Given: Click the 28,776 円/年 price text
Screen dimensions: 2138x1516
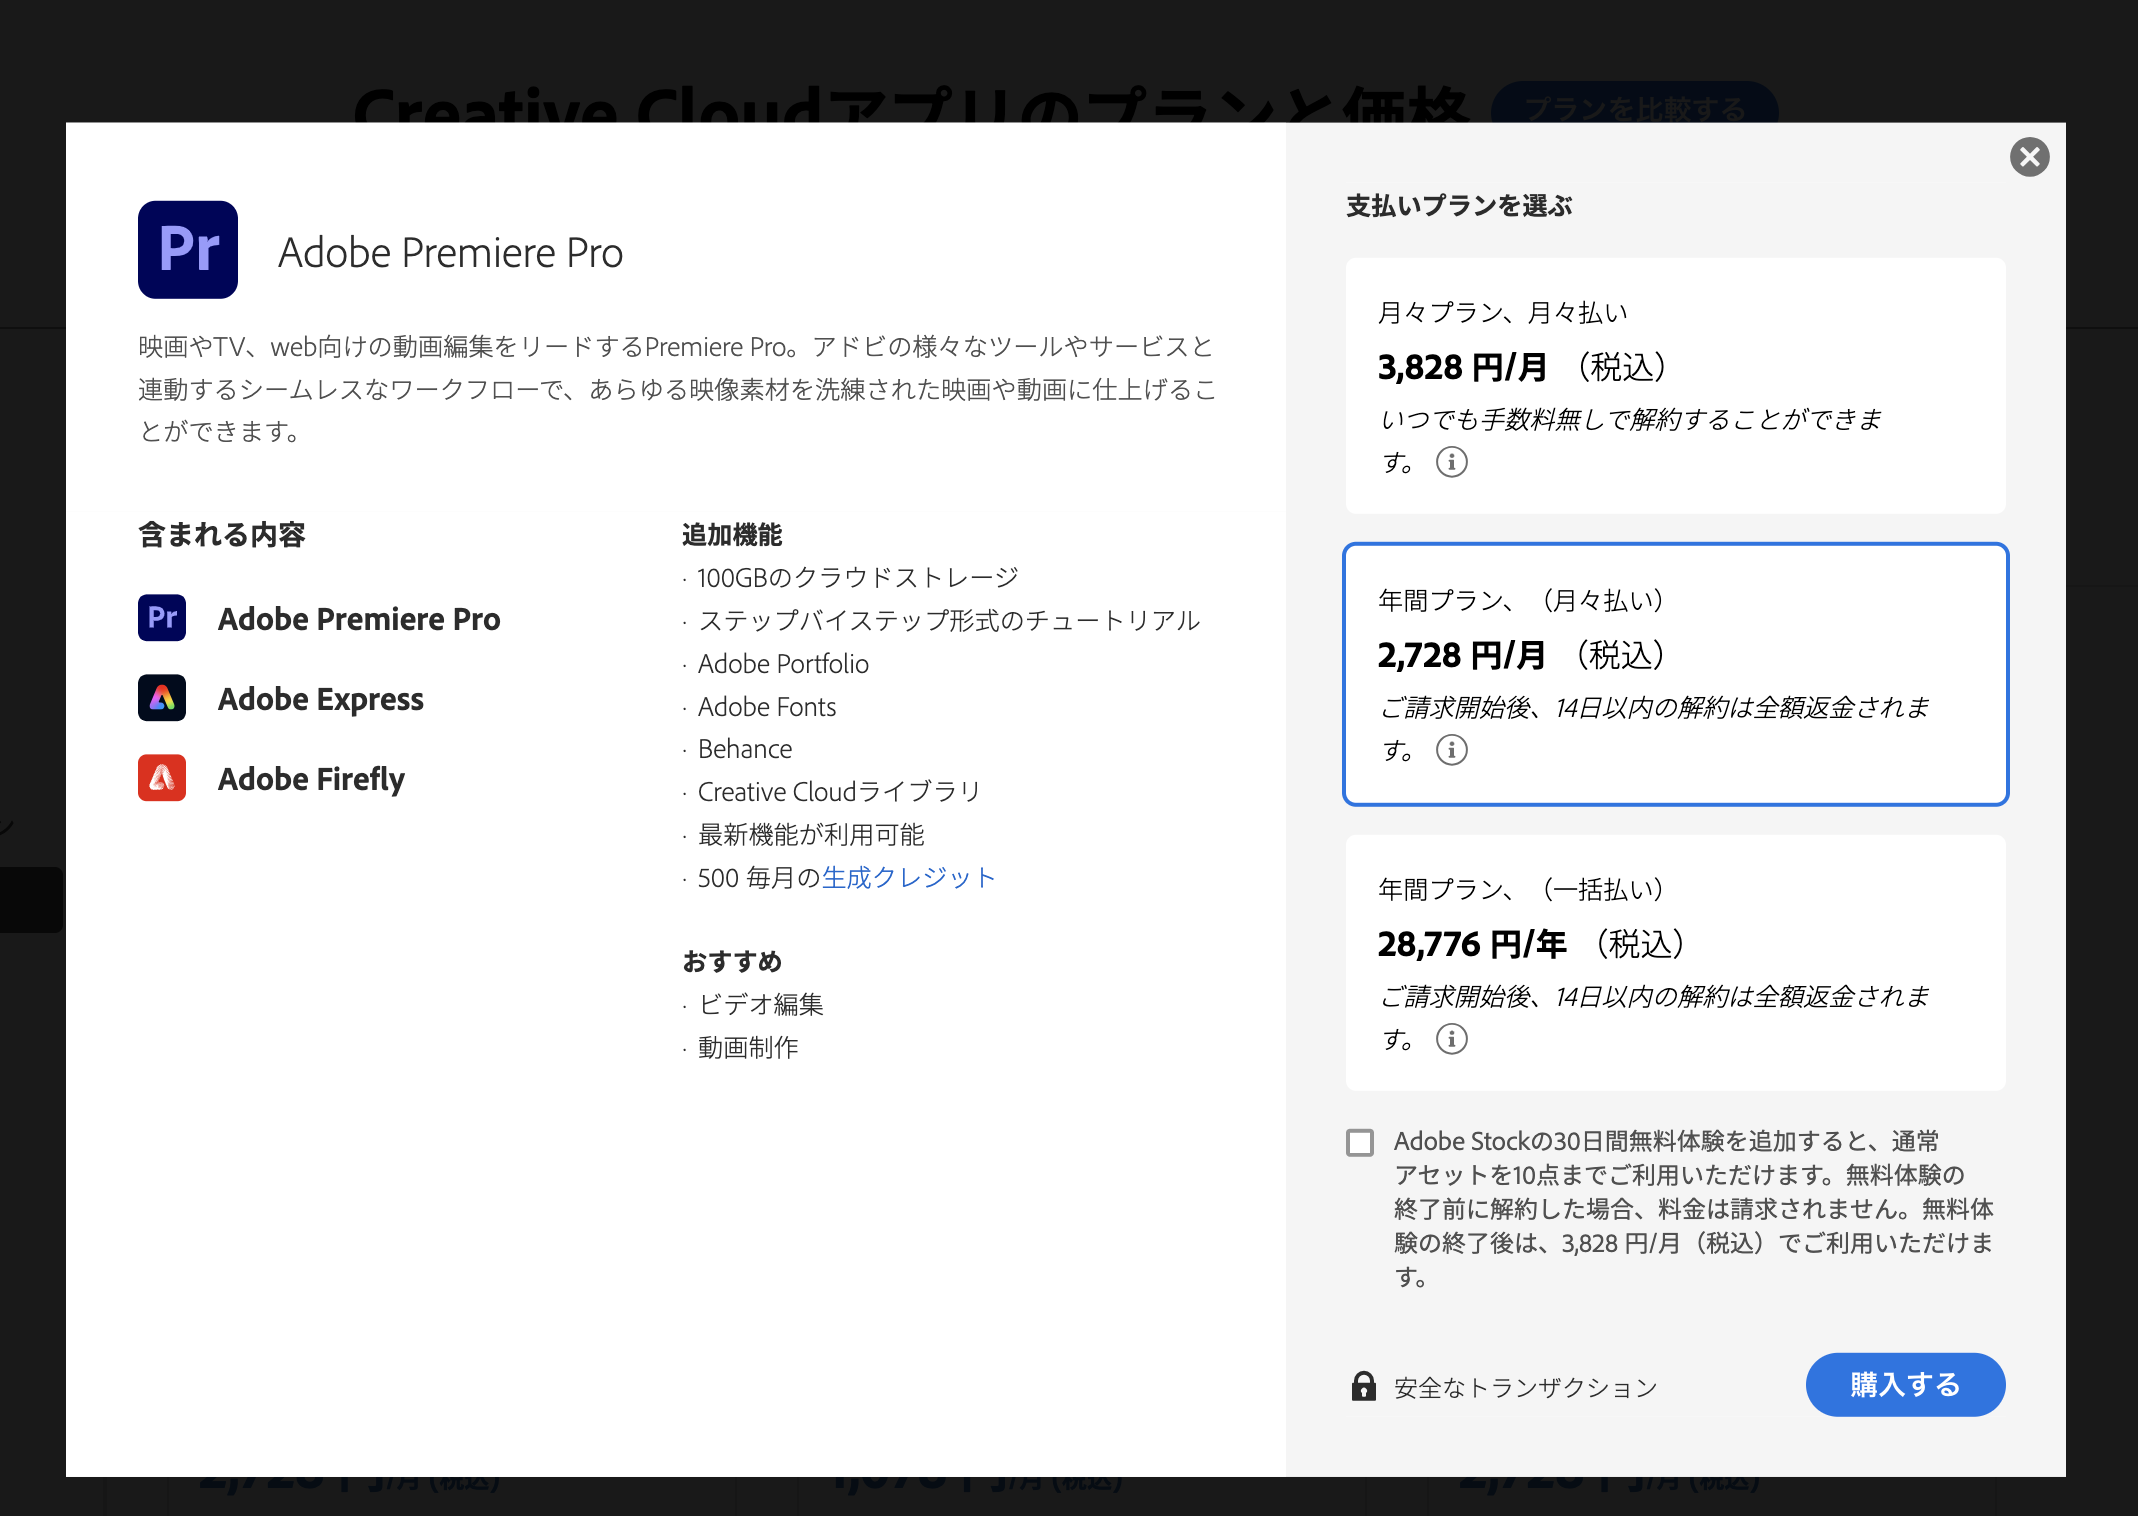Looking at the screenshot, I should [x=1471, y=944].
